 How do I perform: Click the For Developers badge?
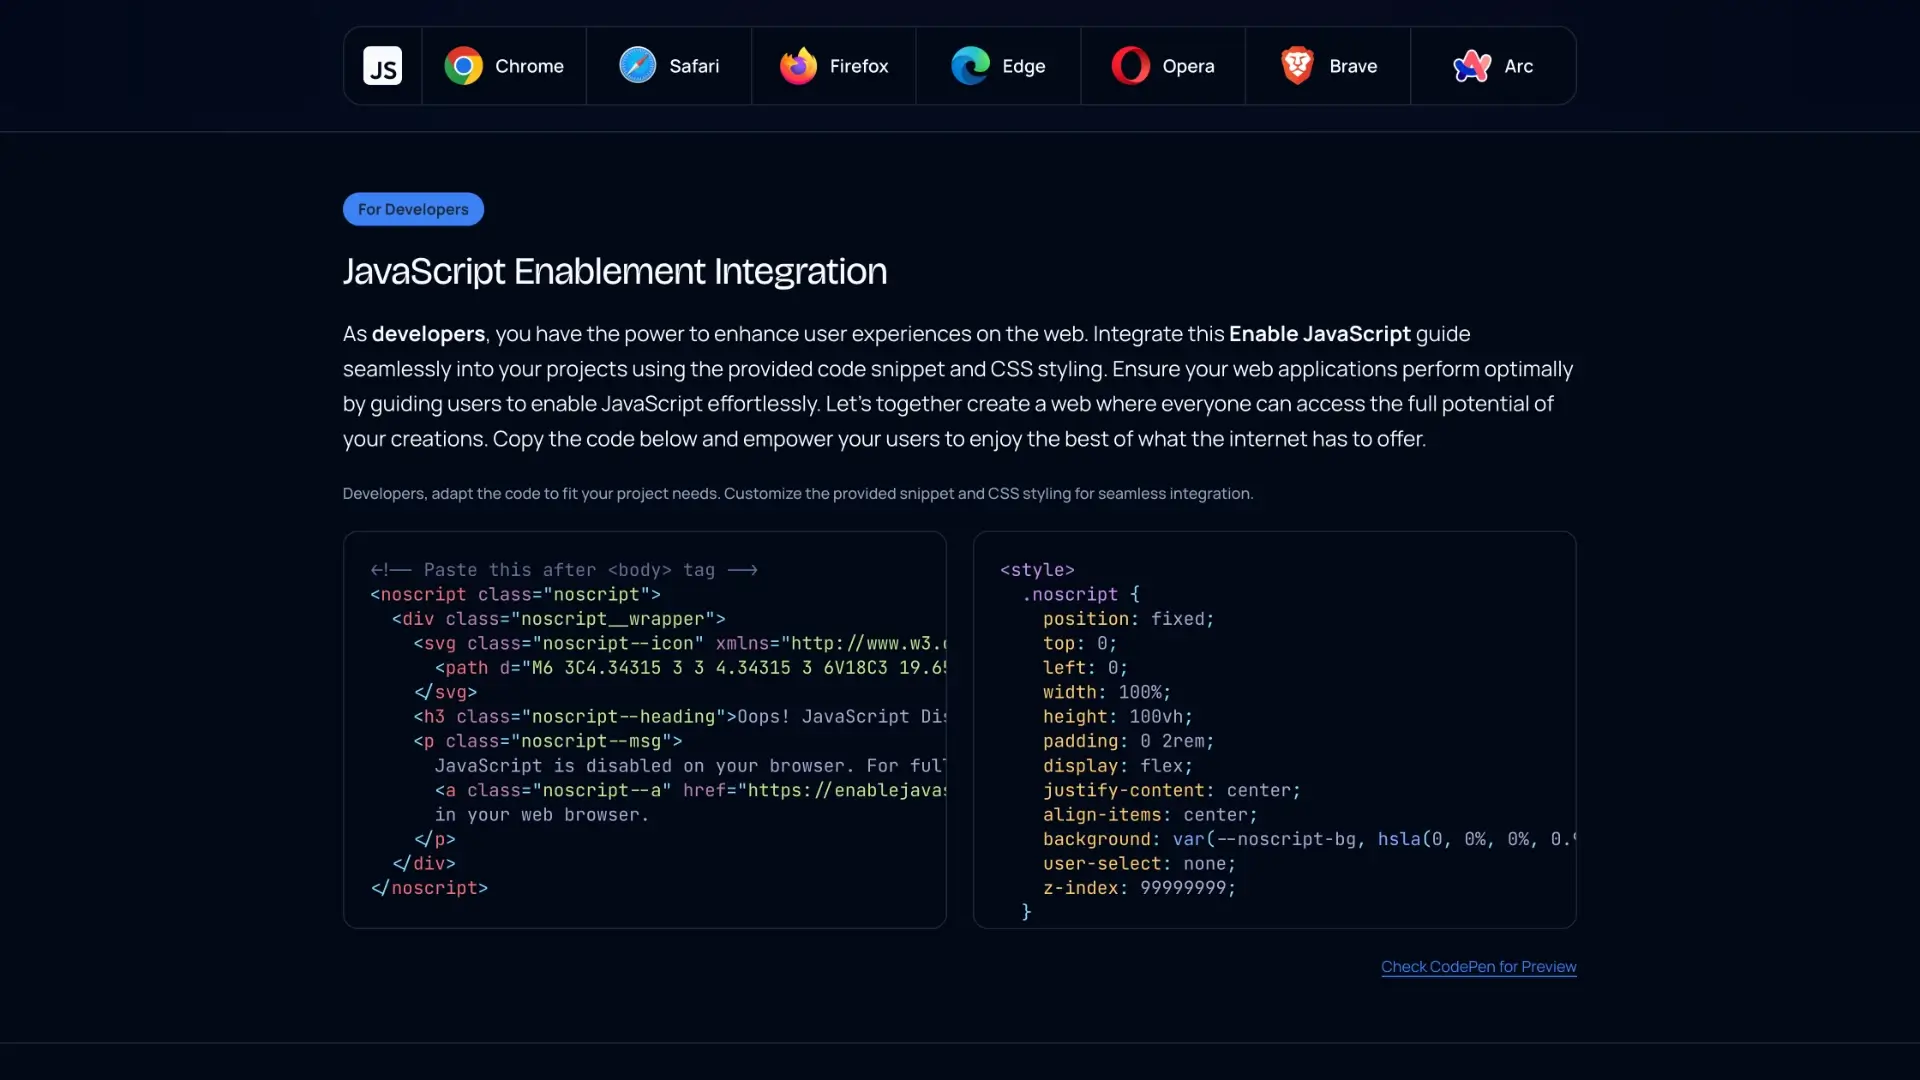[x=413, y=209]
